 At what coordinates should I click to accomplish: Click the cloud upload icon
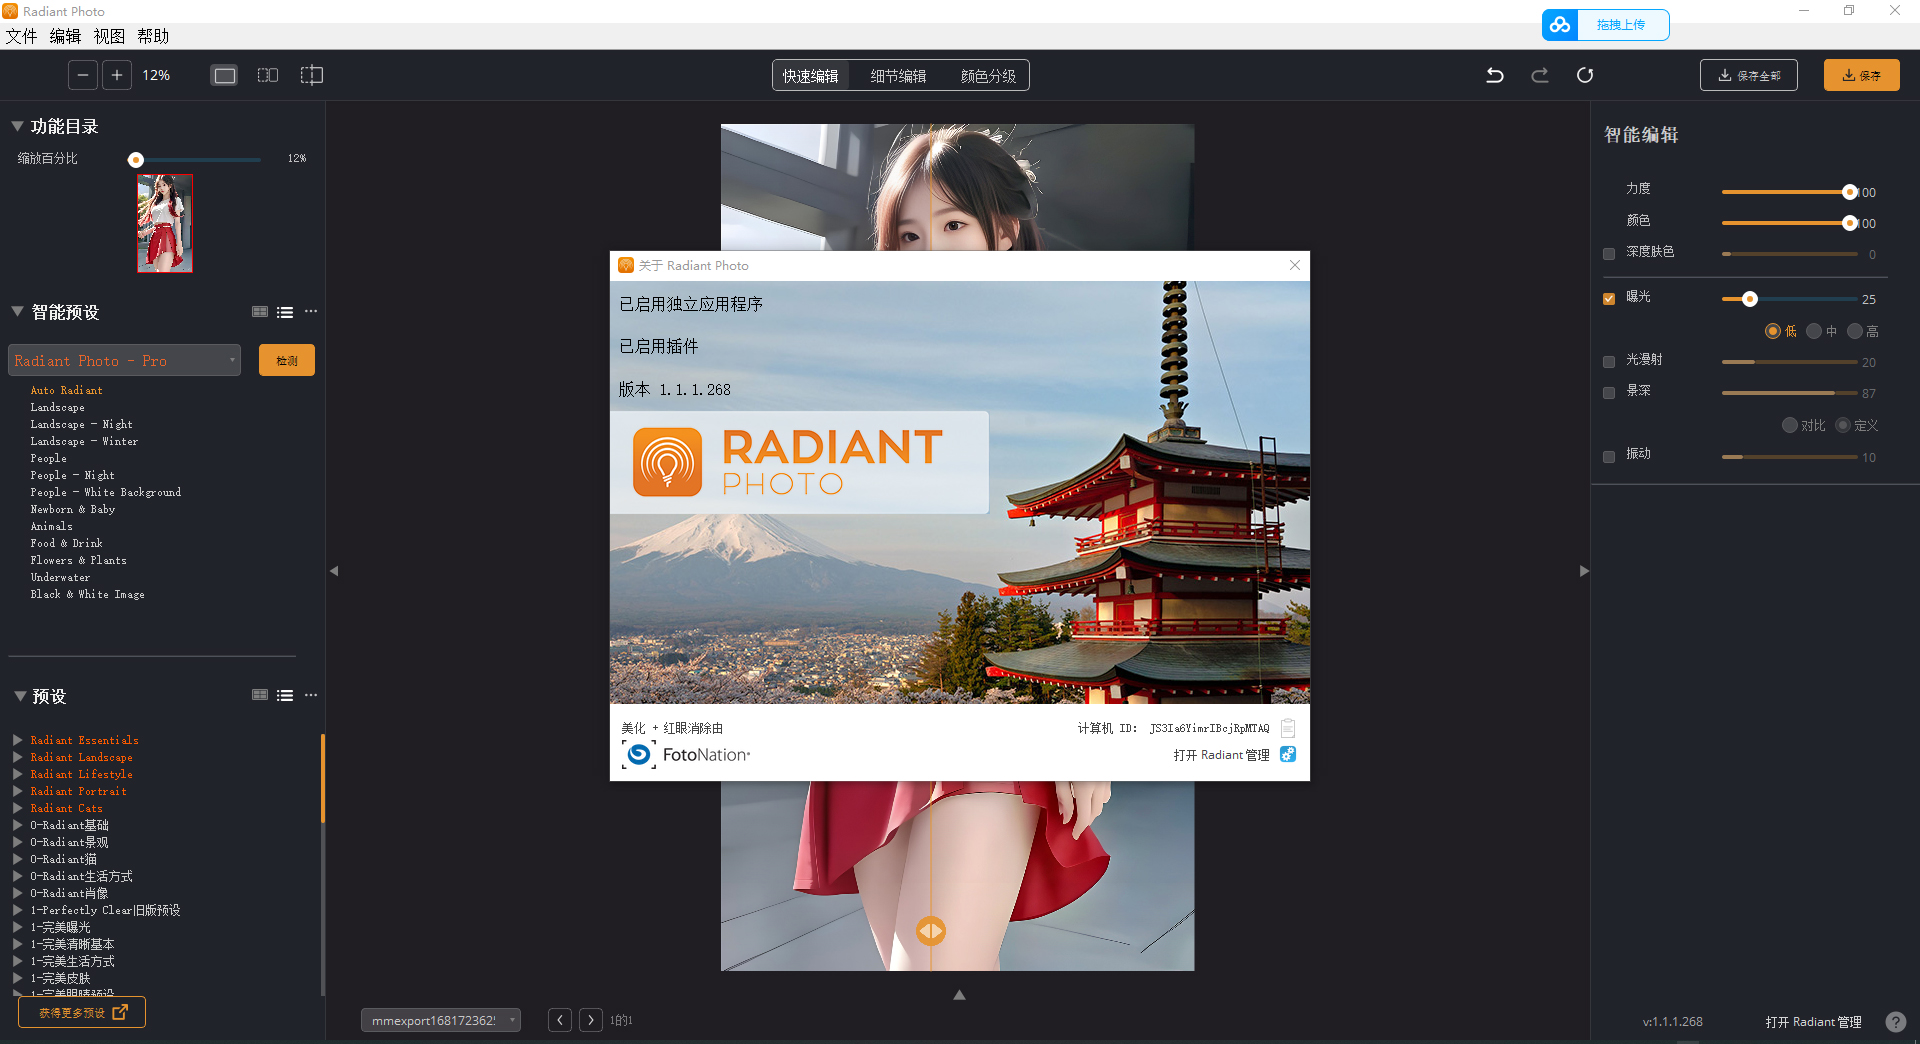coord(1560,25)
